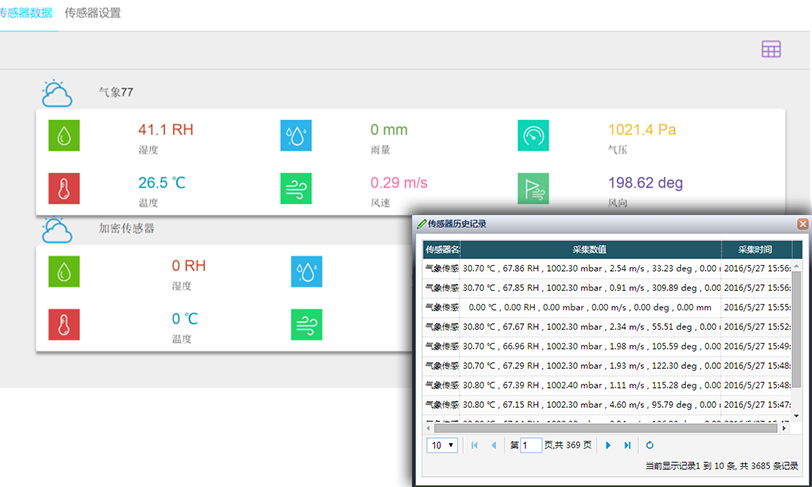Click the horizontal scrollbar in the history table
Screen dimensions: 812x487
pyautogui.click(x=605, y=428)
